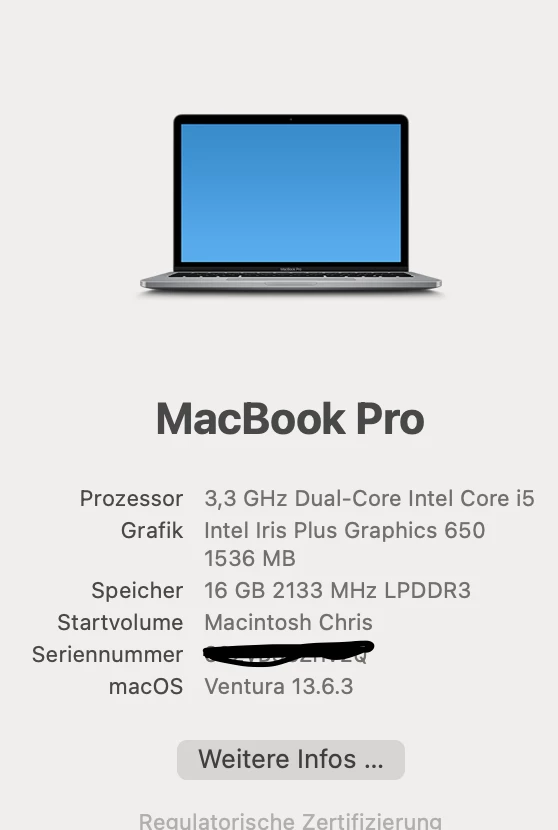
Task: Click the silver keyboard base of the laptop image
Action: point(291,281)
